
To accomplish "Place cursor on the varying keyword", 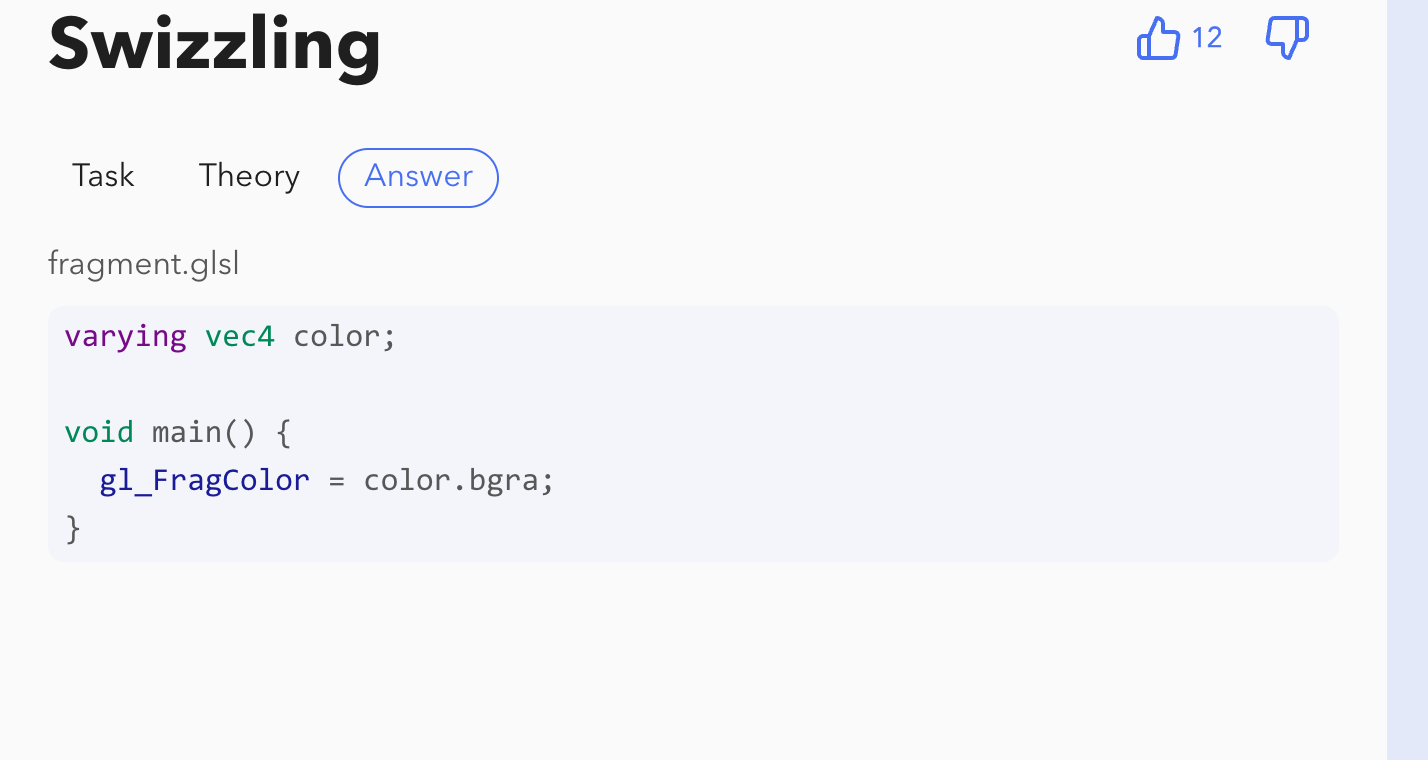I will pyautogui.click(x=126, y=337).
